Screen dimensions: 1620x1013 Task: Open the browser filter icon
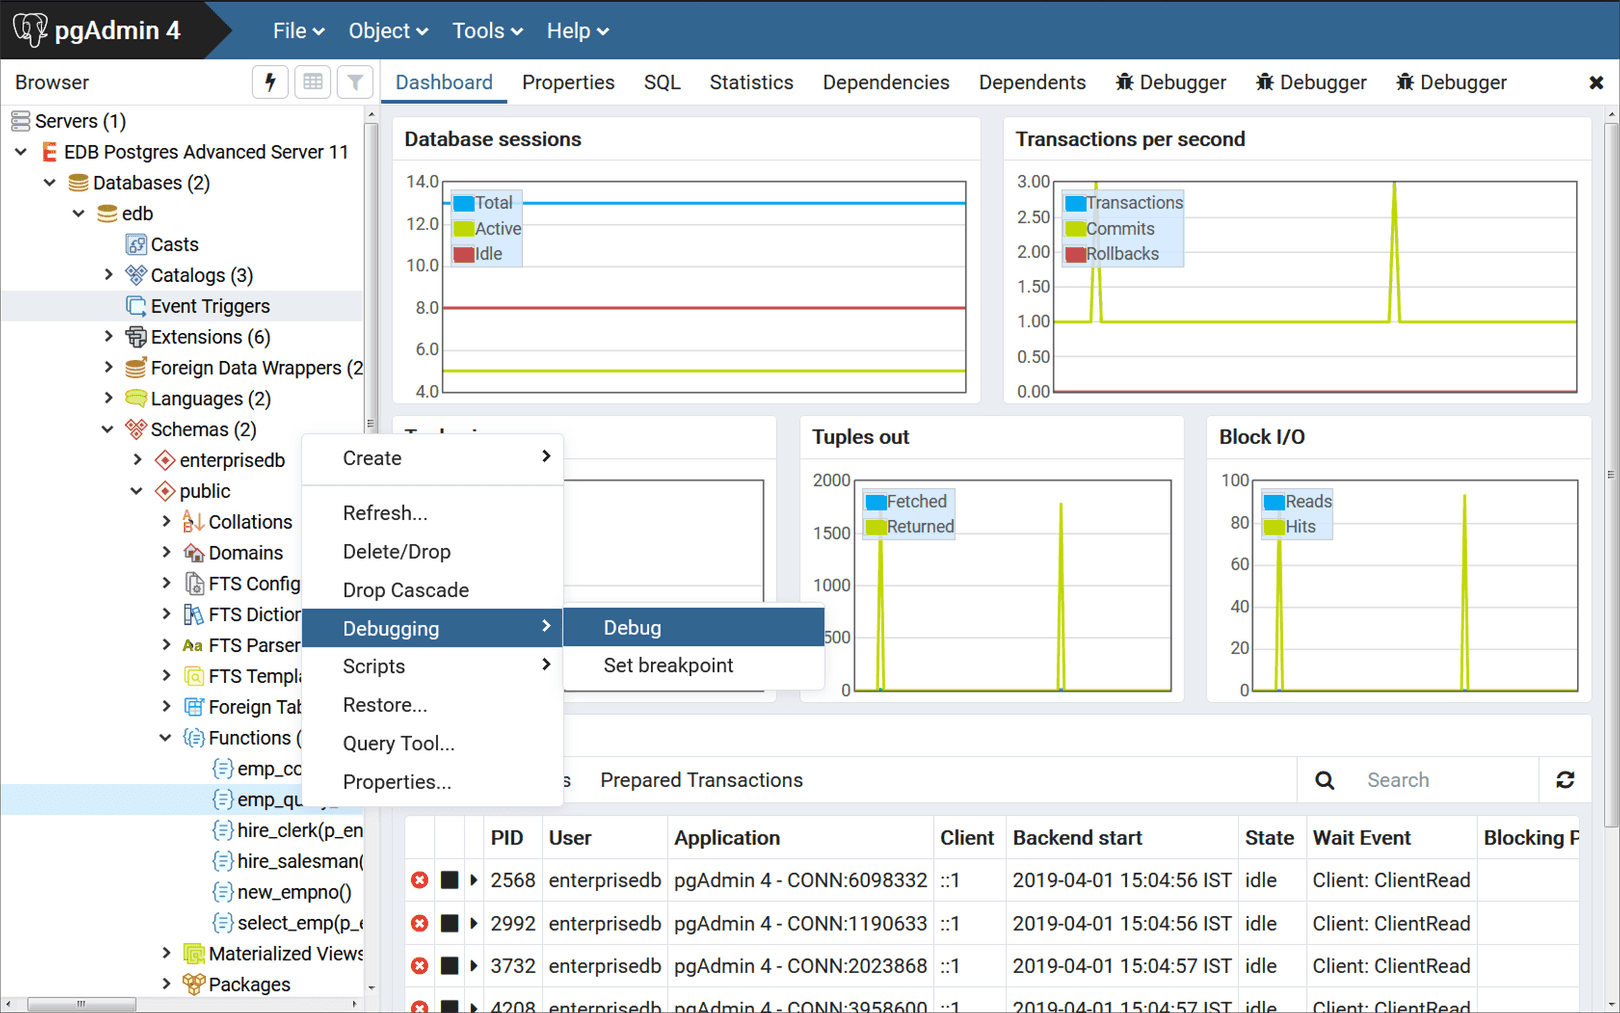(x=355, y=82)
